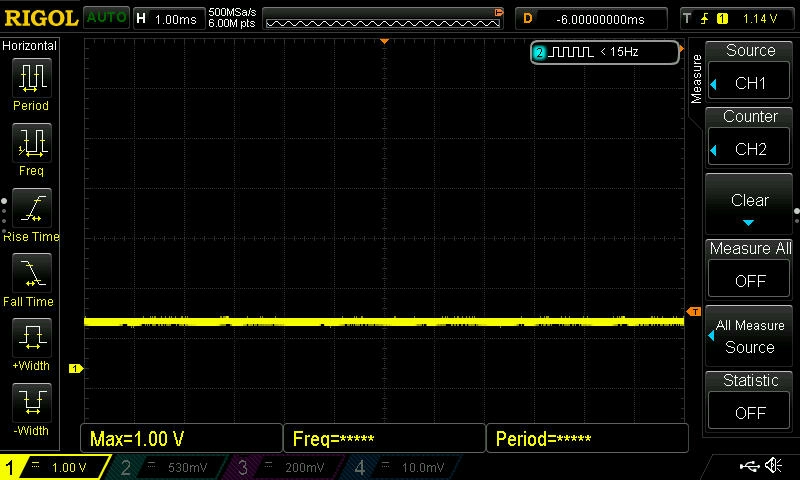Click the USB connection status icon
This screenshot has height=480, width=800.
pos(749,466)
